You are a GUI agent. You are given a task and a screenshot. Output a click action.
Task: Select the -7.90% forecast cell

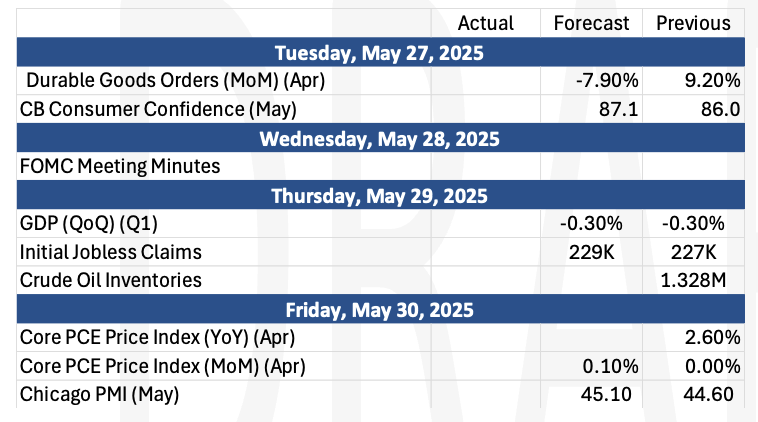(x=591, y=80)
